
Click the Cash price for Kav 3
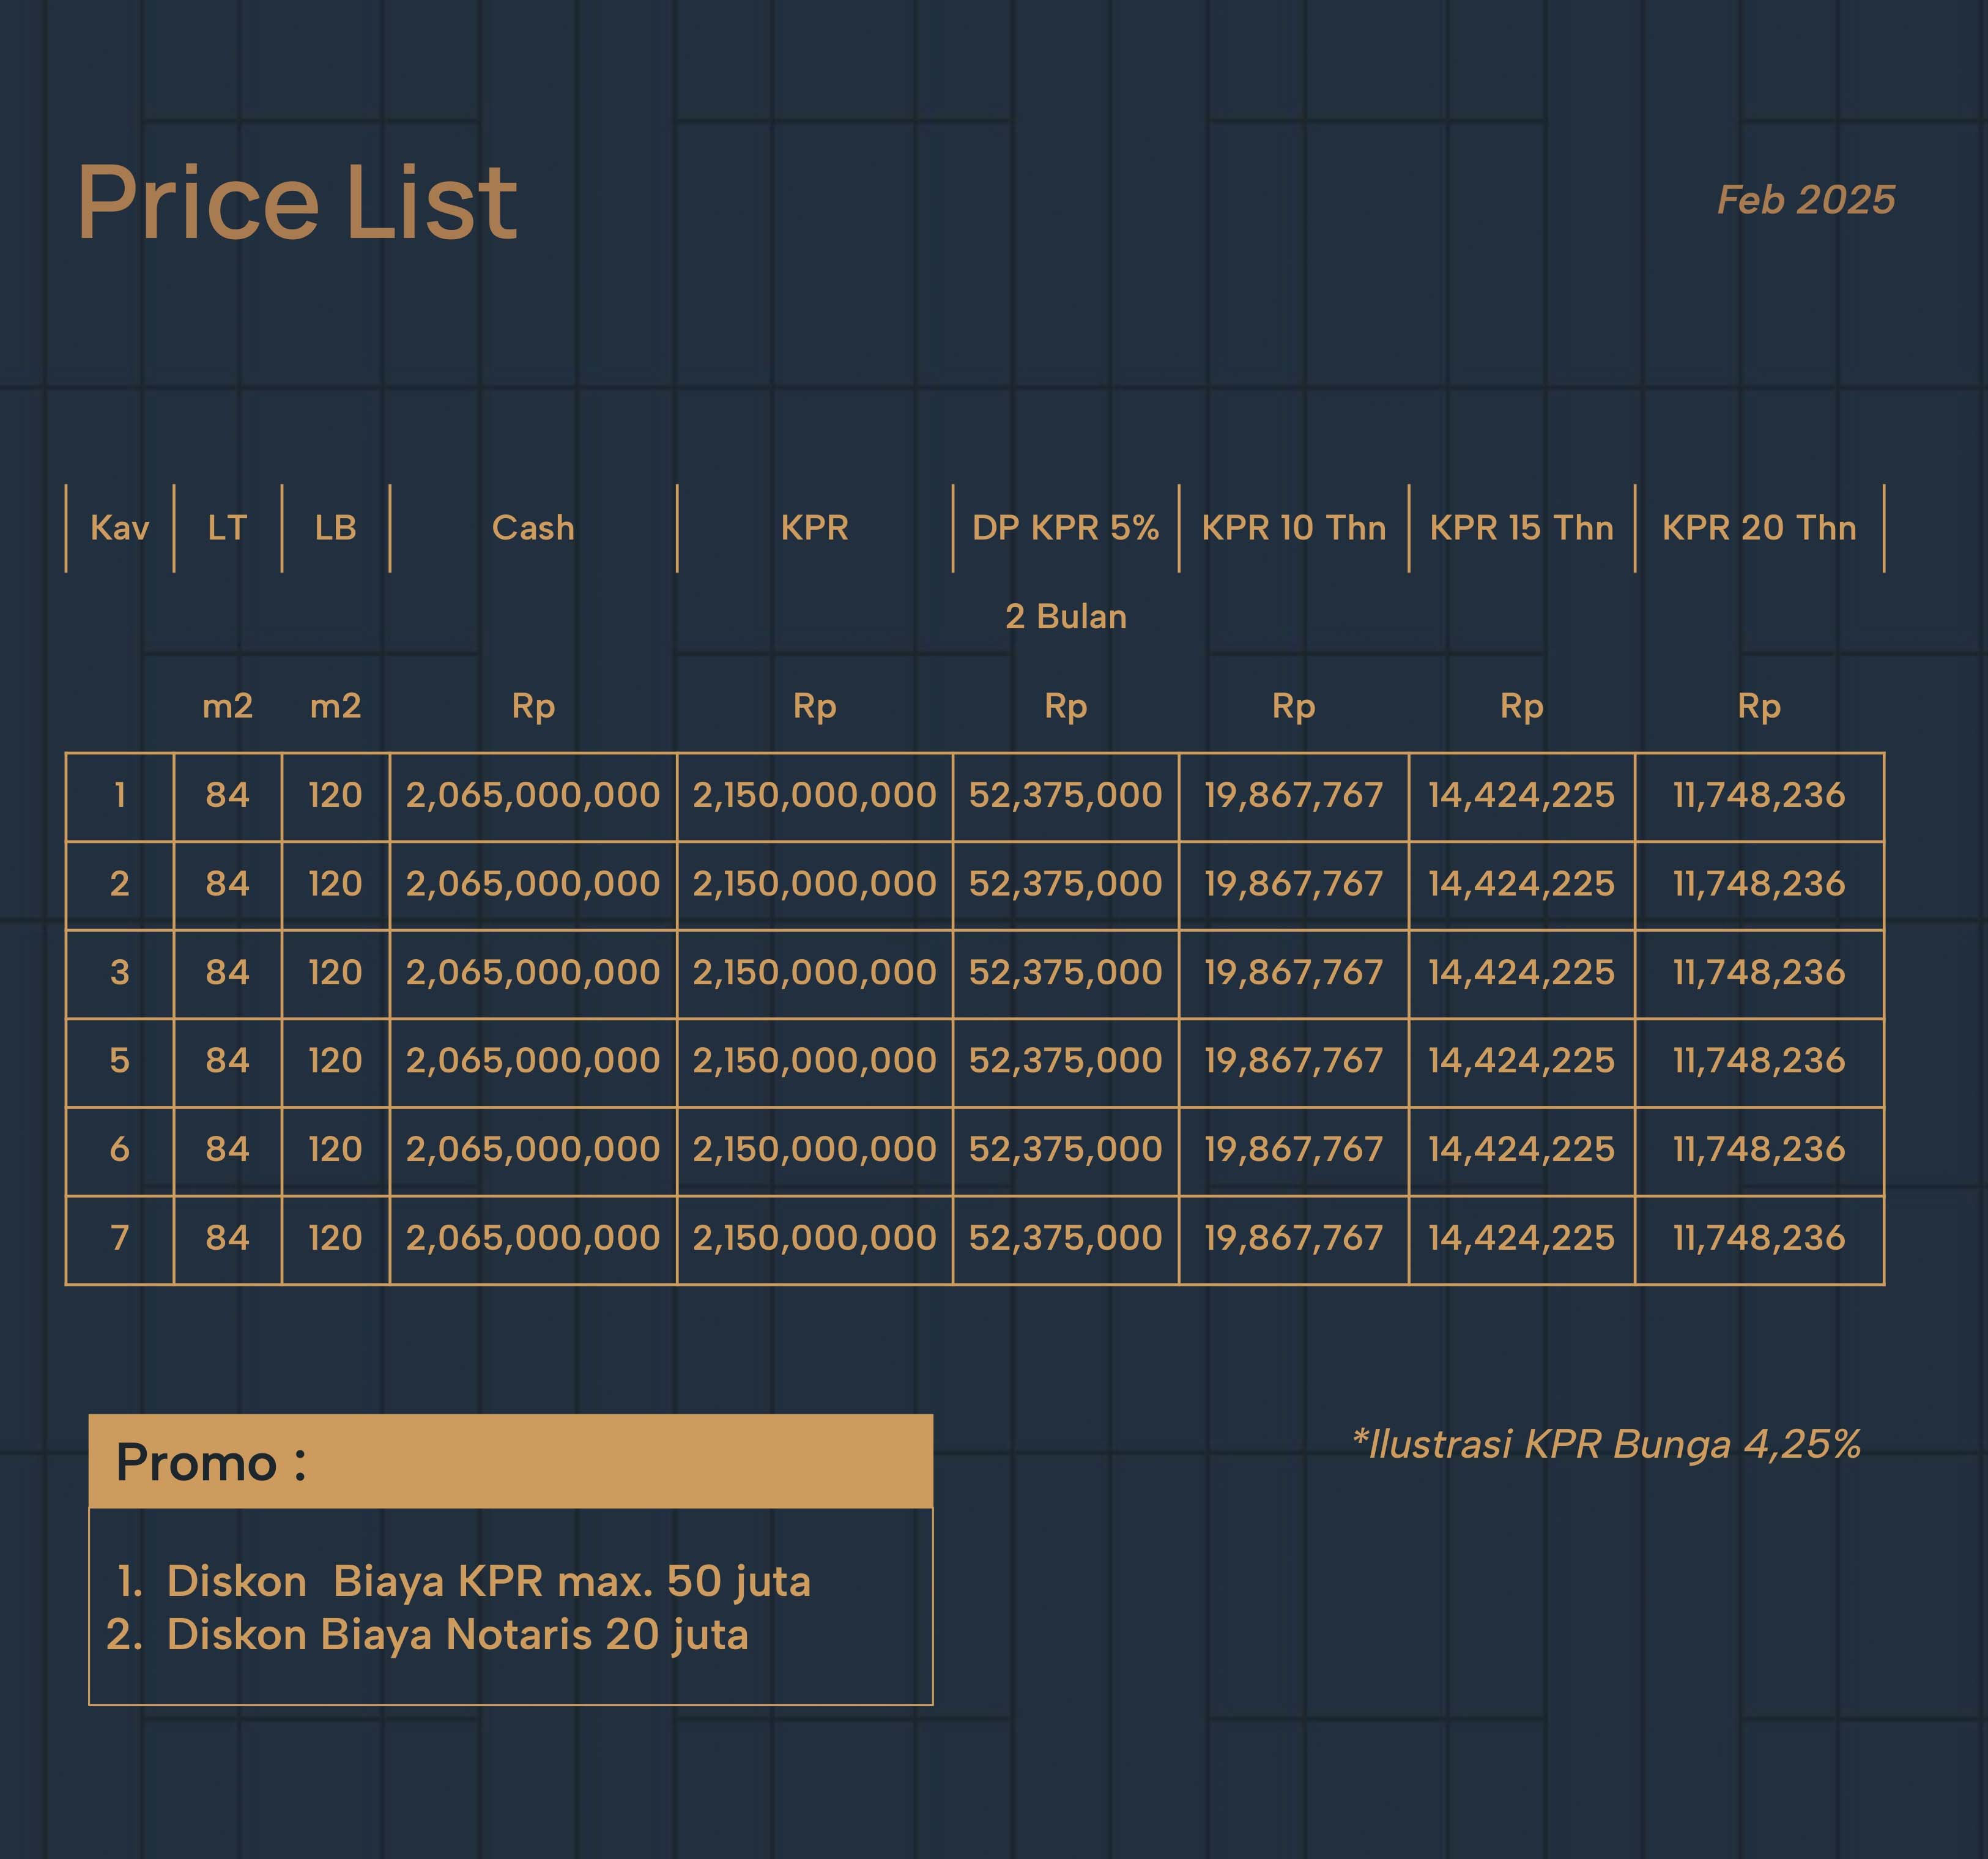pos(533,972)
